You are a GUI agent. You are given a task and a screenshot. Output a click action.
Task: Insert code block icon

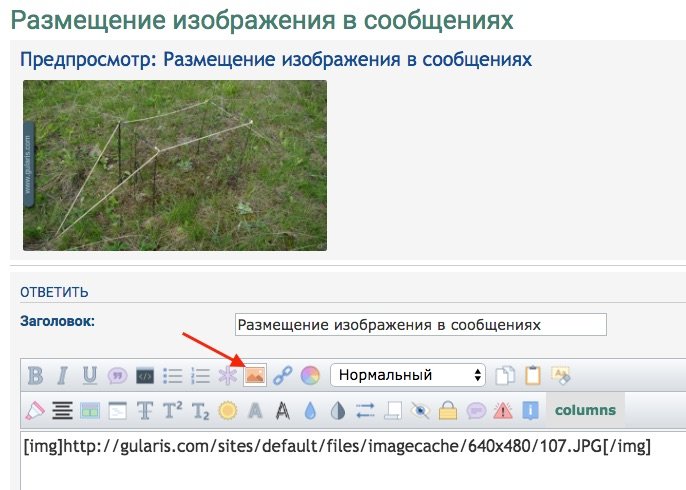click(144, 376)
